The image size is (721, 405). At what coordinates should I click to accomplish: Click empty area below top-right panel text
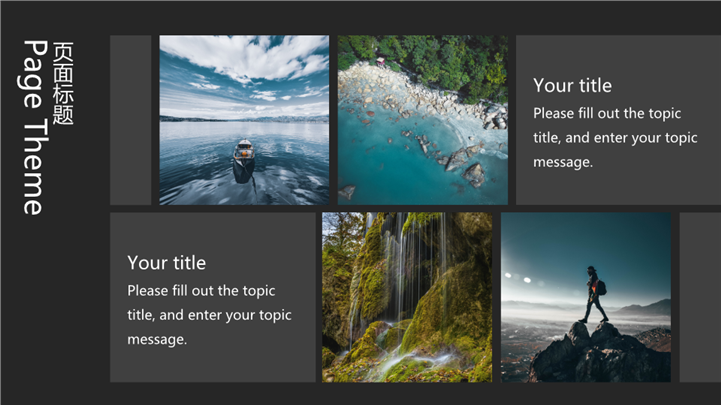coord(615,186)
